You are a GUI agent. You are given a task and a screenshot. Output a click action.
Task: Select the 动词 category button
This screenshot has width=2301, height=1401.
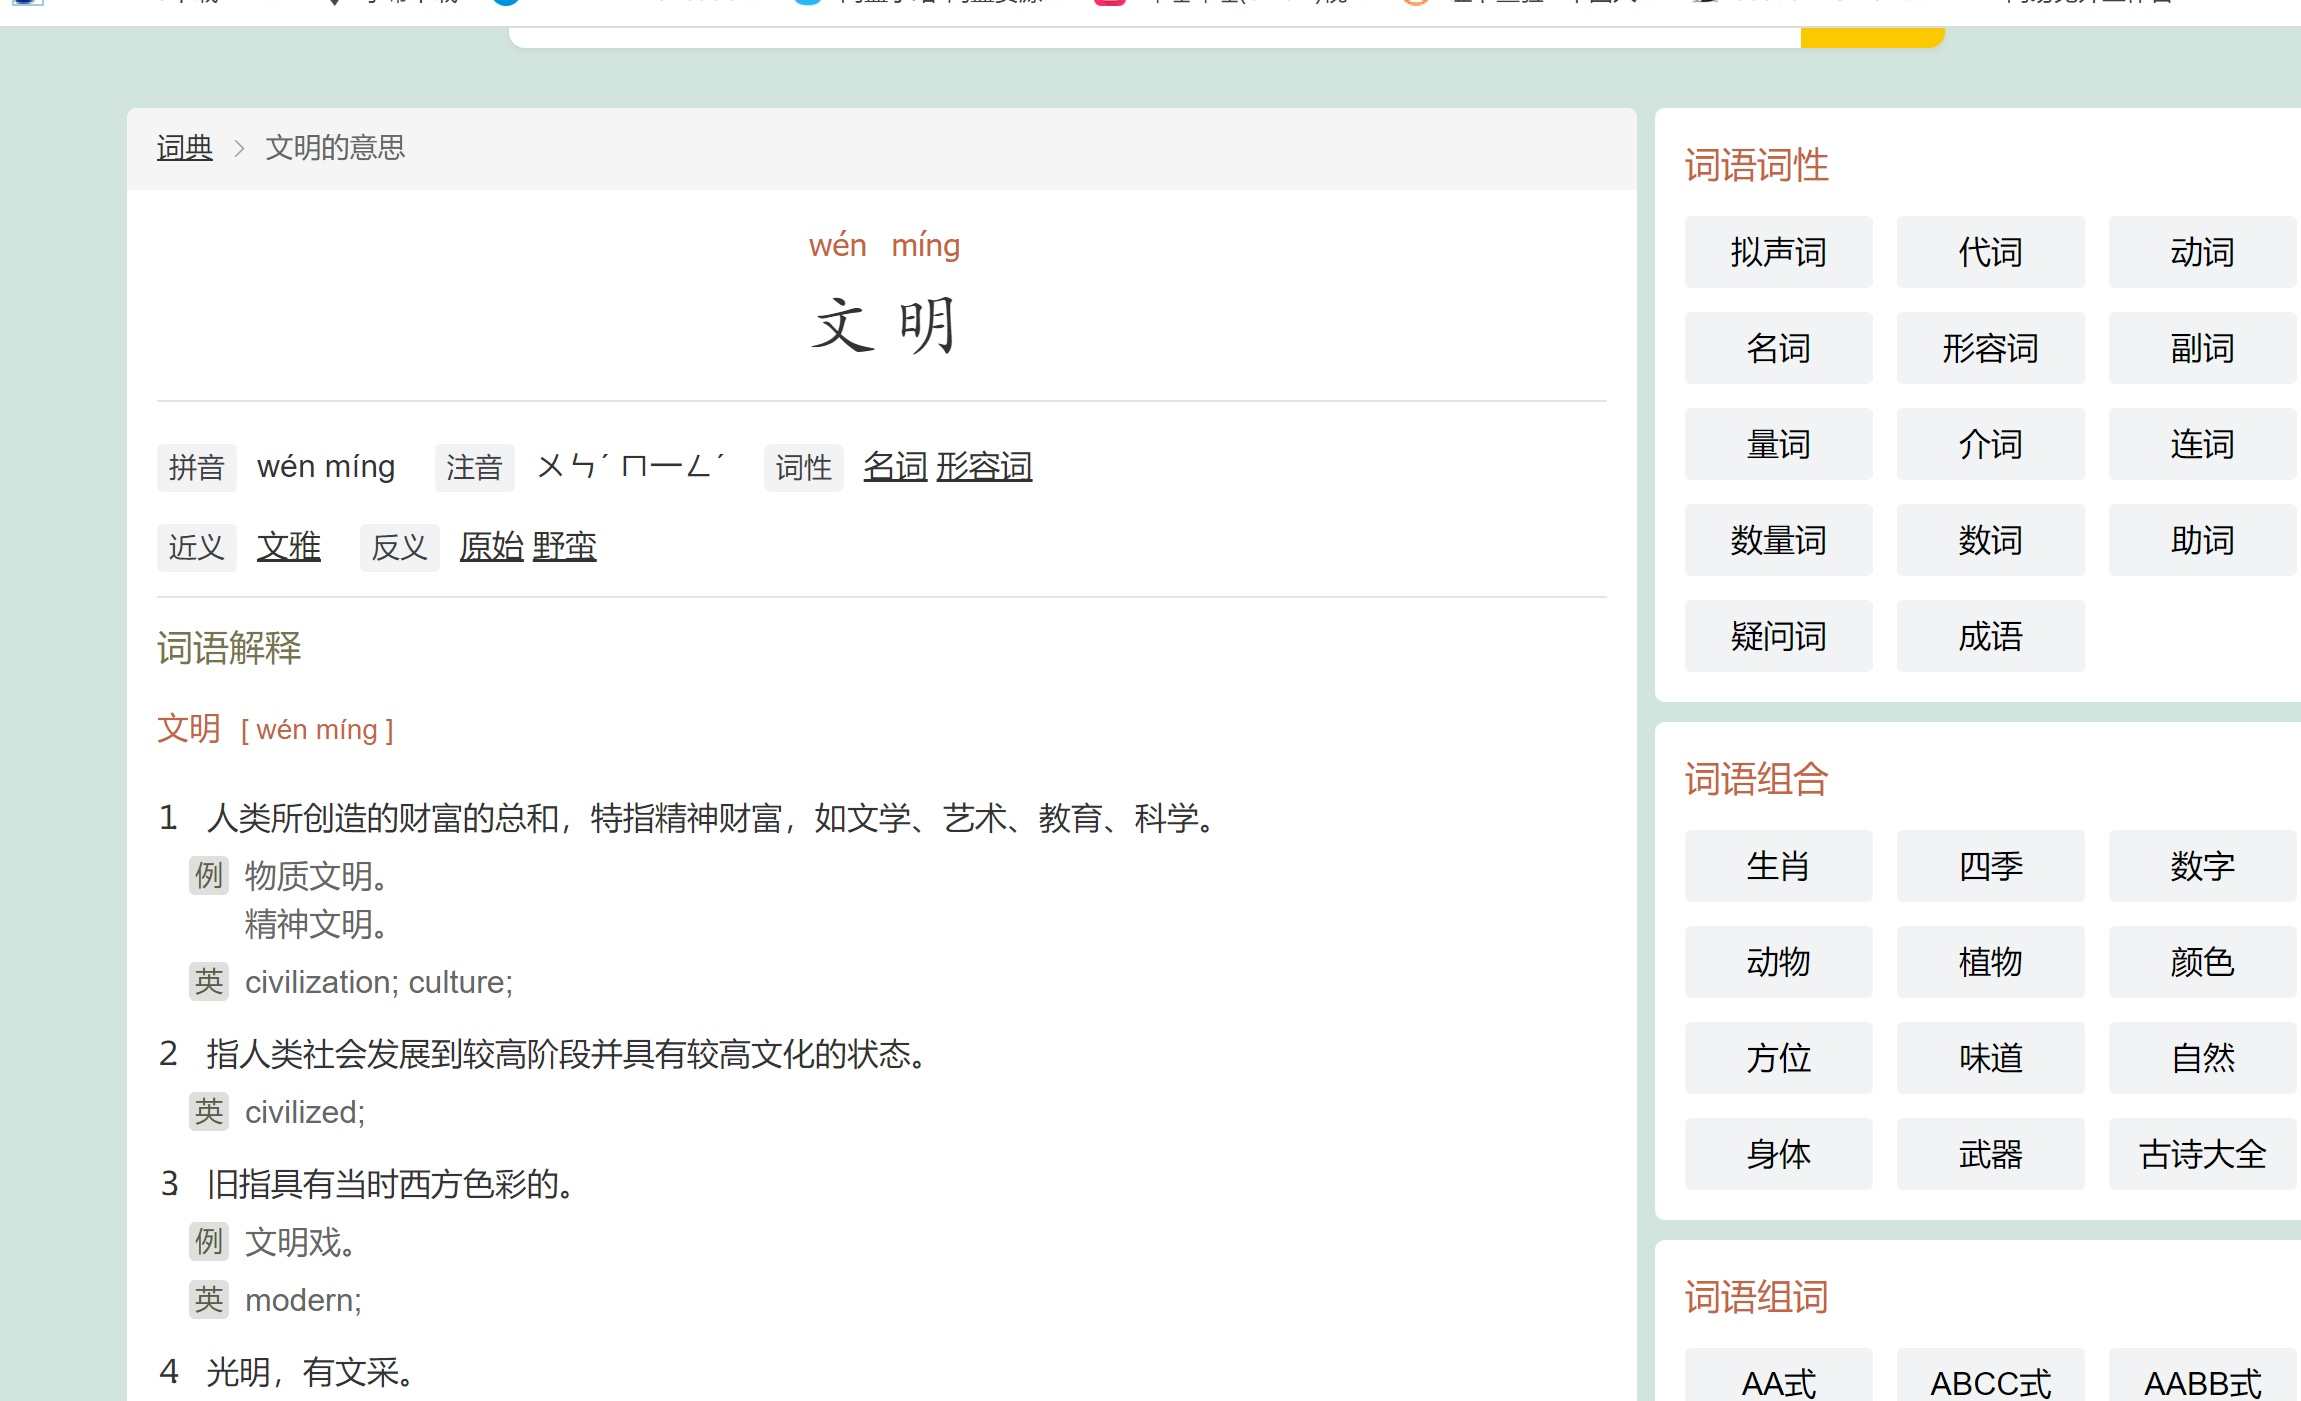click(x=2203, y=252)
